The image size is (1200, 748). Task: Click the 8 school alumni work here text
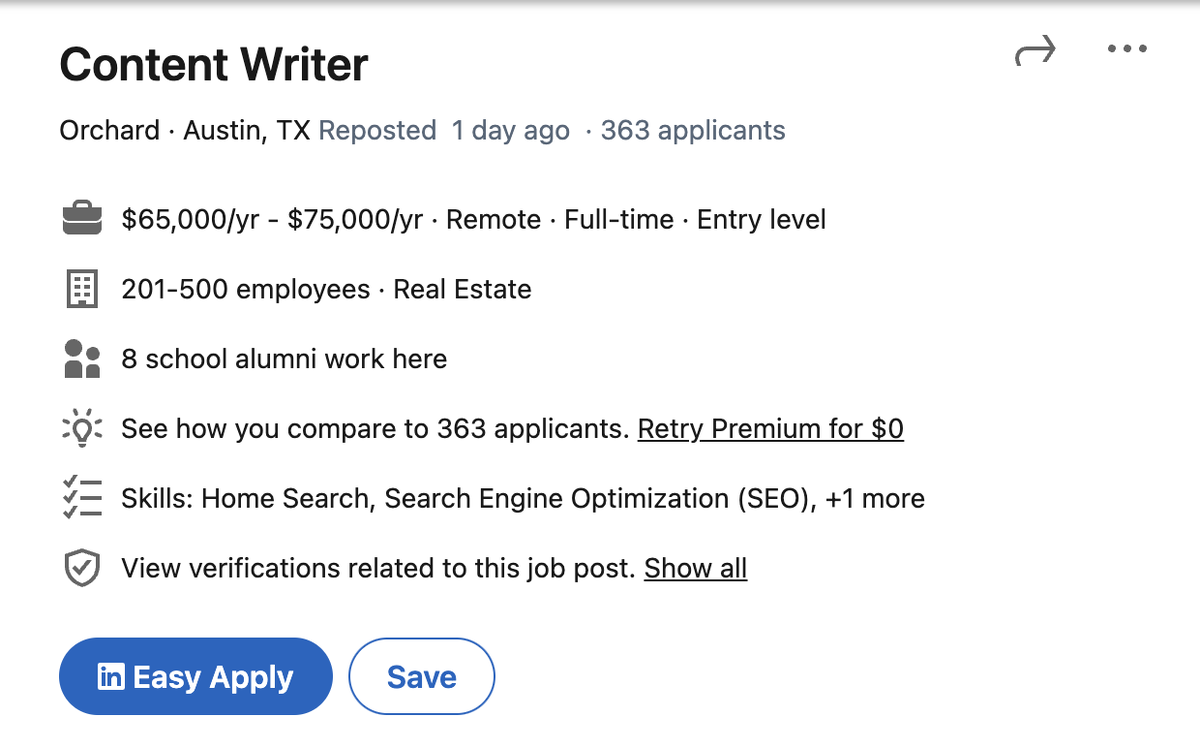coord(284,359)
